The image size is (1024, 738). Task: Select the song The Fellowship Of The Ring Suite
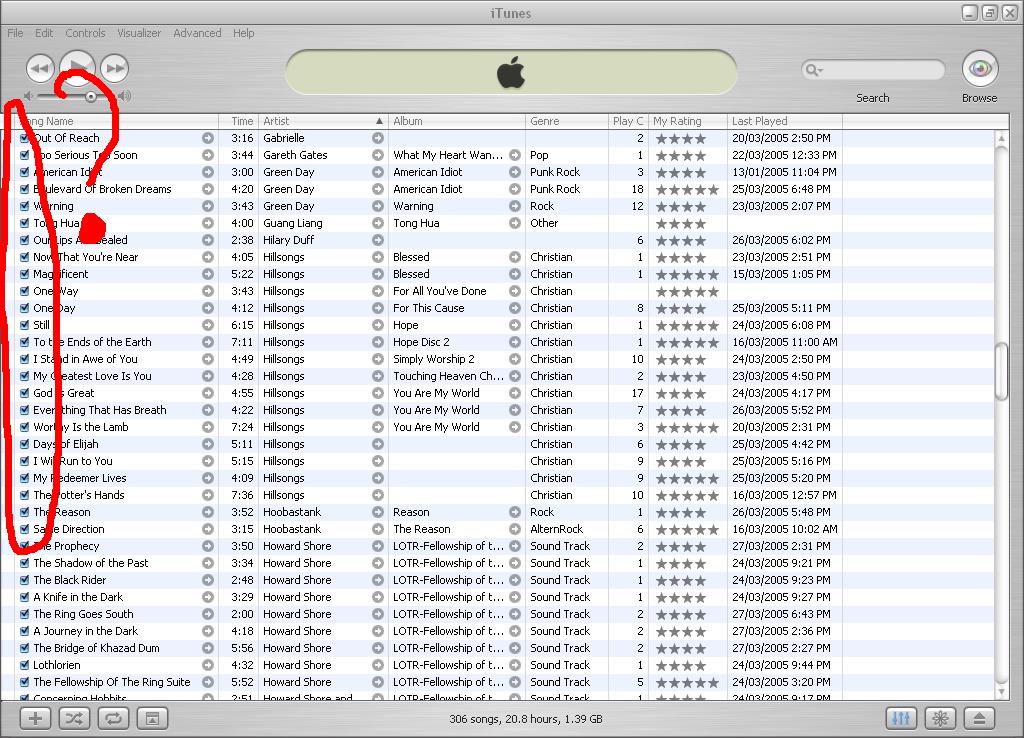112,682
